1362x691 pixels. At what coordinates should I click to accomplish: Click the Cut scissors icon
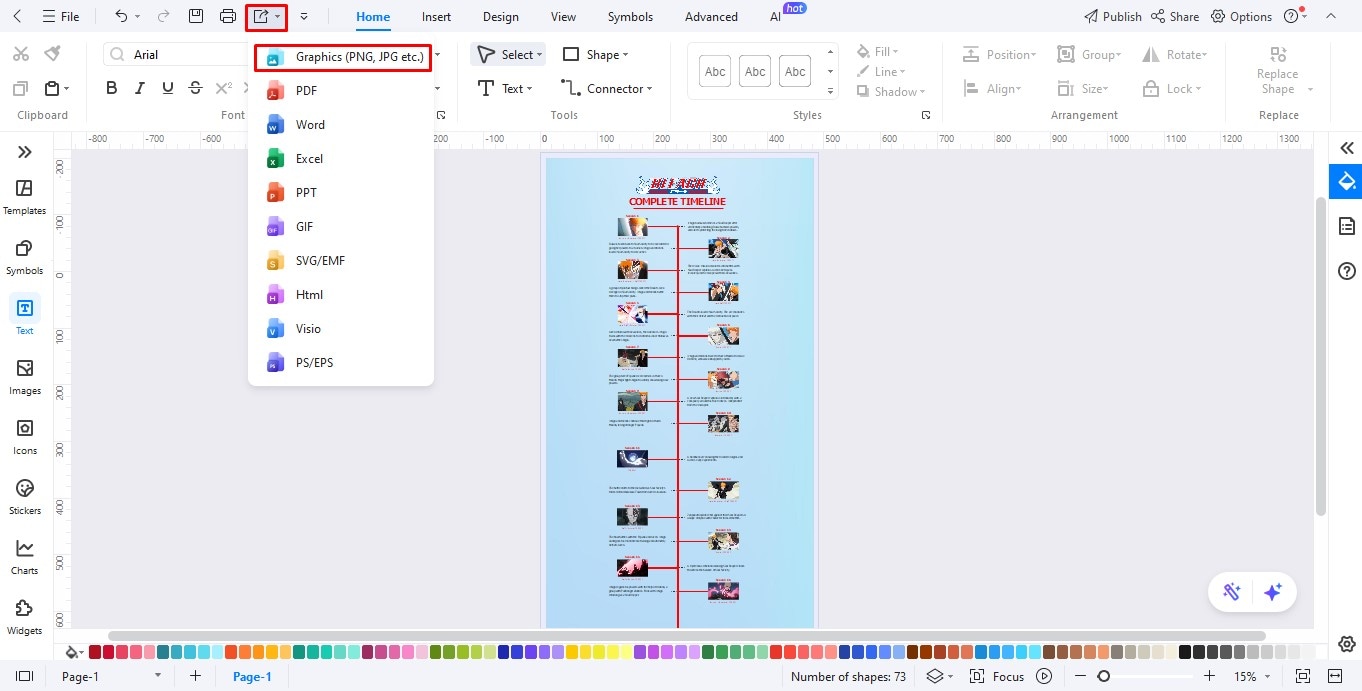click(x=20, y=53)
